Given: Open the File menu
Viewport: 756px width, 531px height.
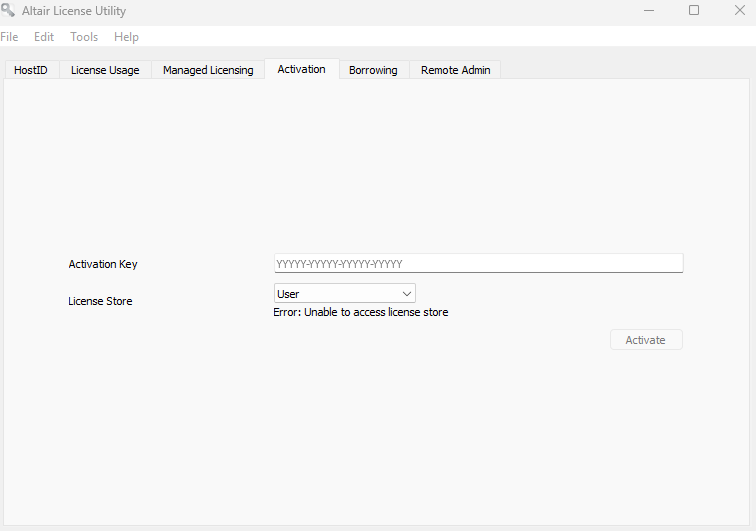Looking at the screenshot, I should 9,37.
